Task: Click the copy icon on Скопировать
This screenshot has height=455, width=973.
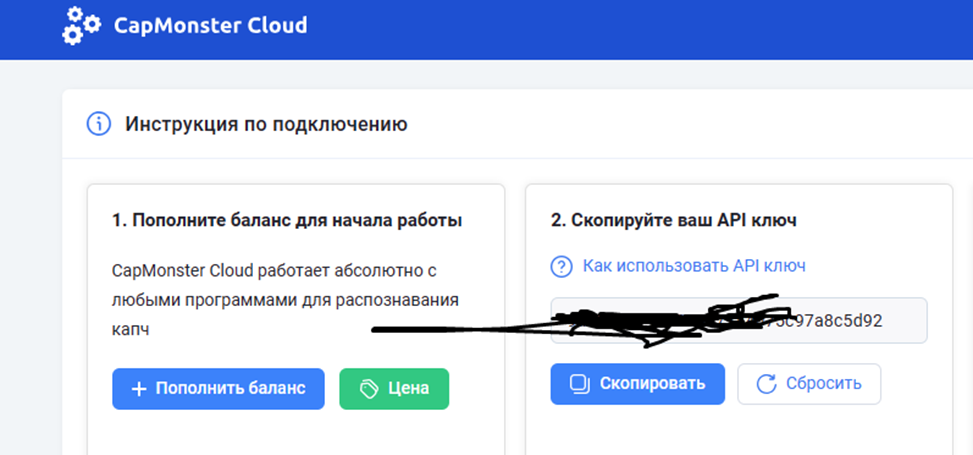Action: [578, 383]
